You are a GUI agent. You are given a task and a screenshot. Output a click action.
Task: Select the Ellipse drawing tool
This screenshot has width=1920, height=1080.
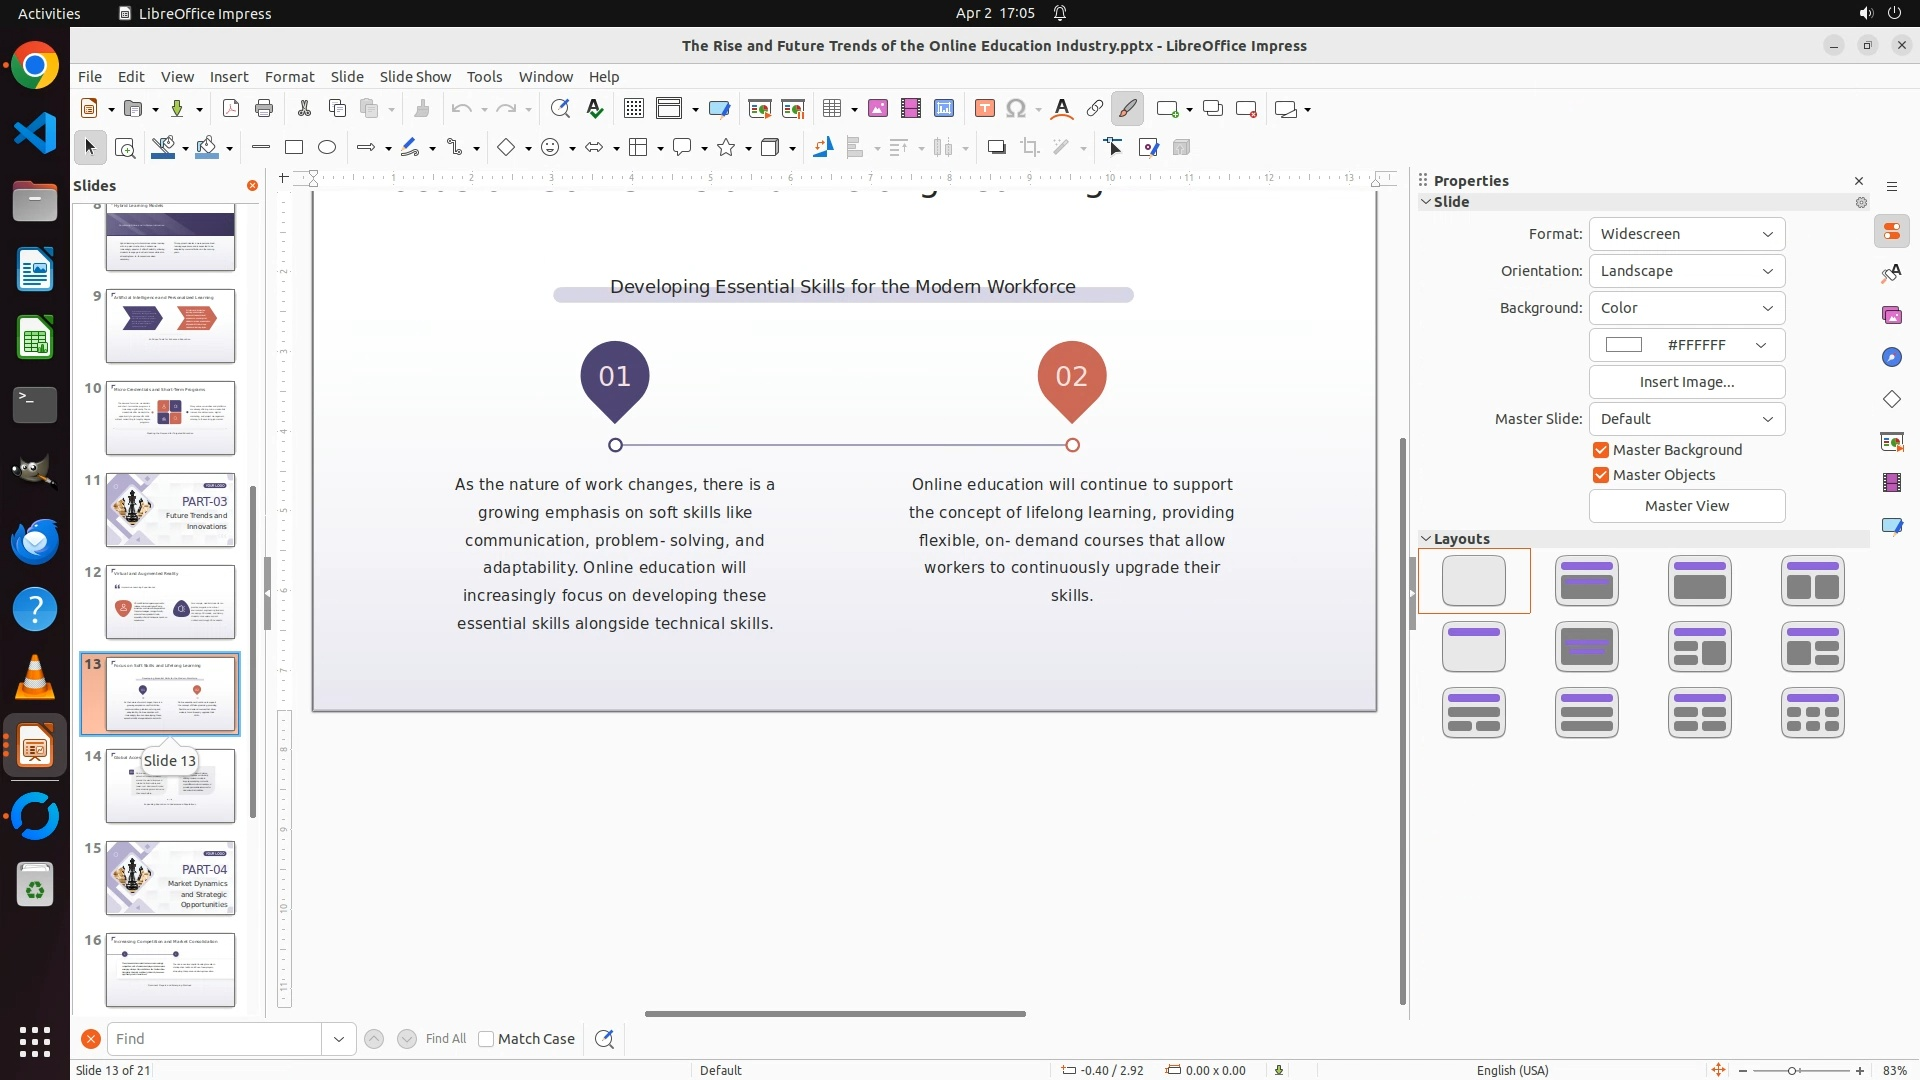pyautogui.click(x=327, y=148)
